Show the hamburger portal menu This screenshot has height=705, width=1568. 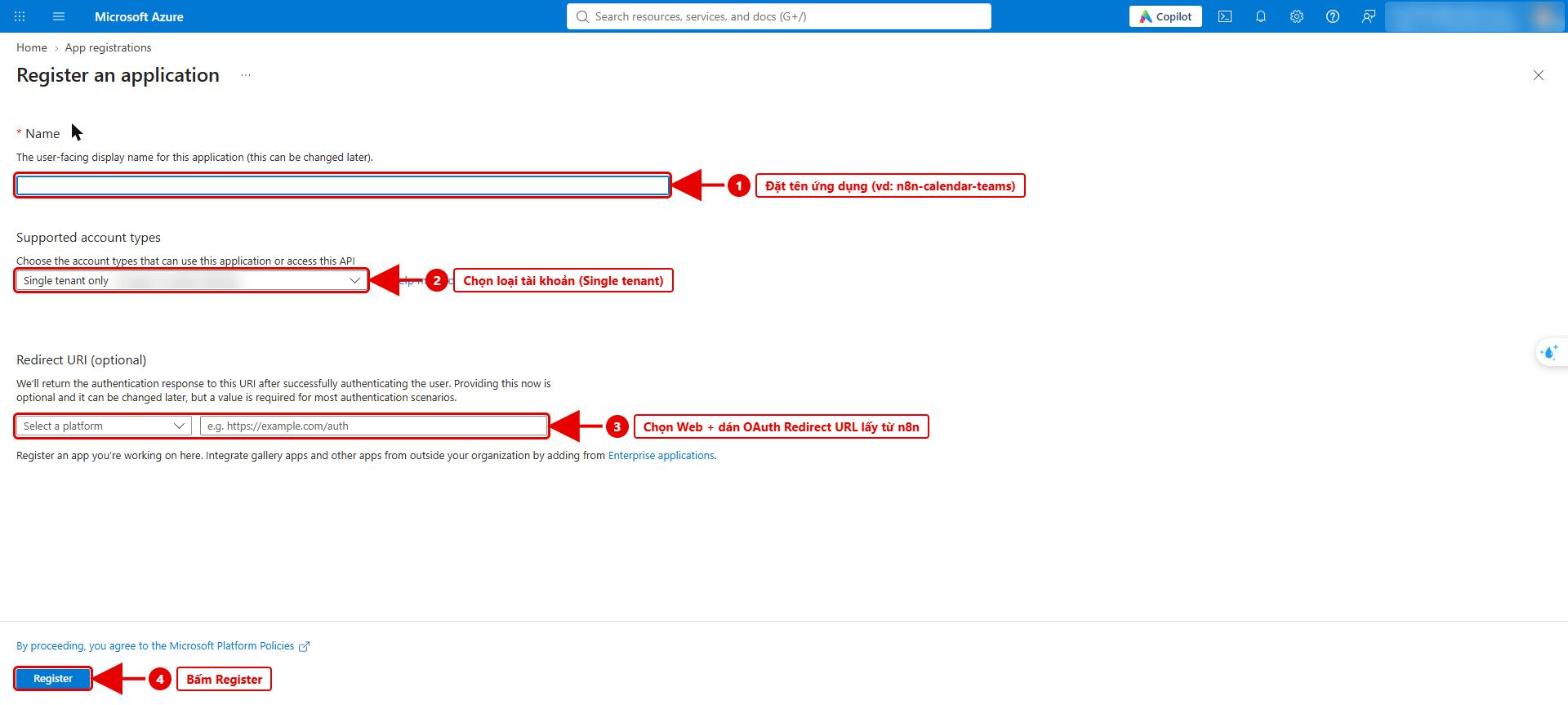58,16
